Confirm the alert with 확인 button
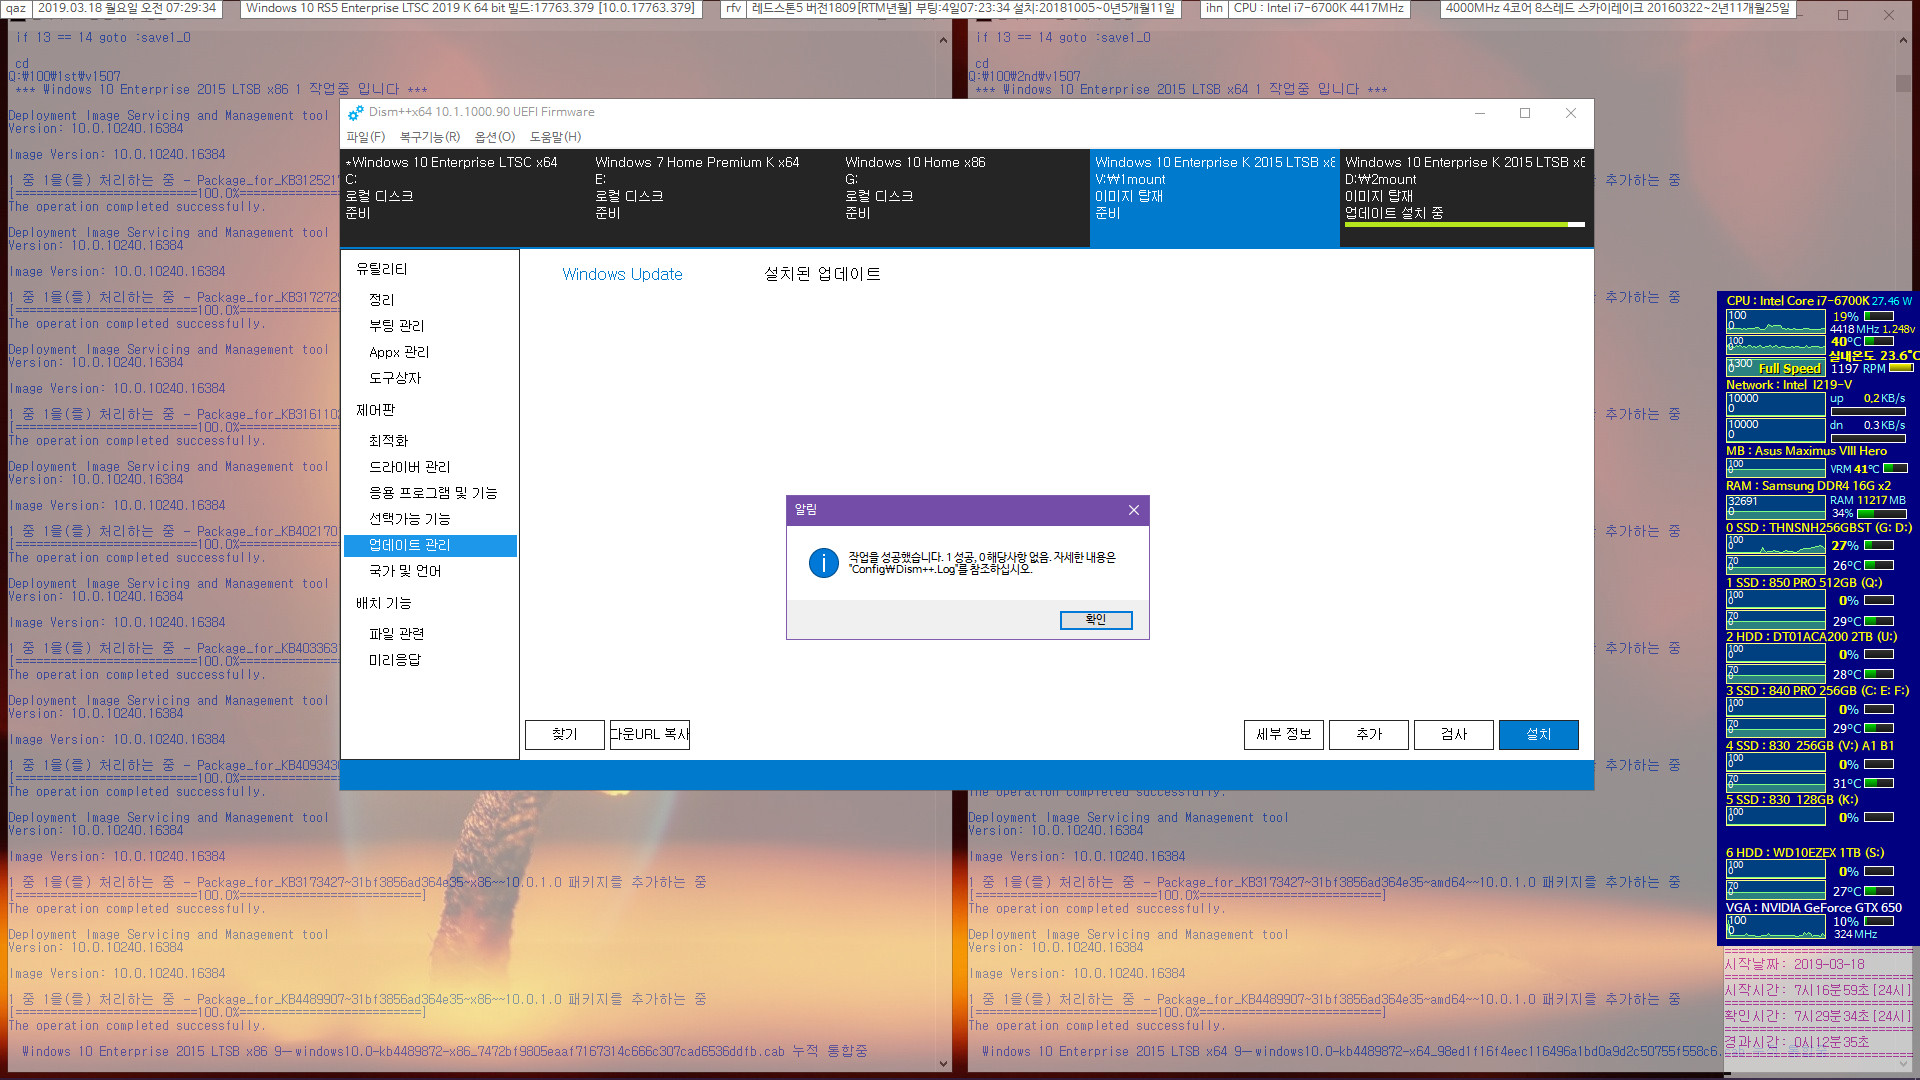The height and width of the screenshot is (1080, 1920). 1096,620
